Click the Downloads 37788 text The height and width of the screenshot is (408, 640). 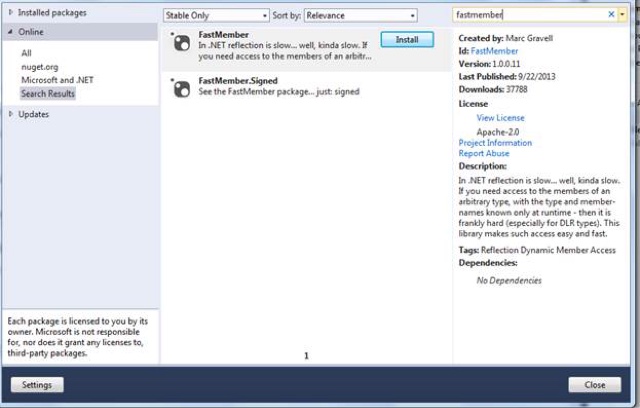(493, 89)
